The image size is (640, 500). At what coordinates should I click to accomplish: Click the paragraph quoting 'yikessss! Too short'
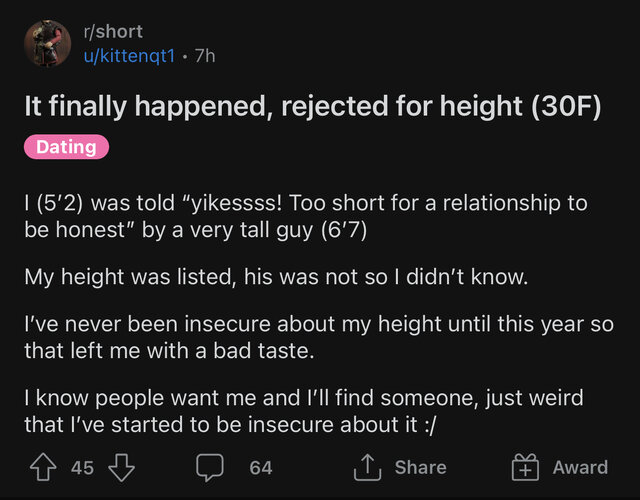click(x=305, y=216)
